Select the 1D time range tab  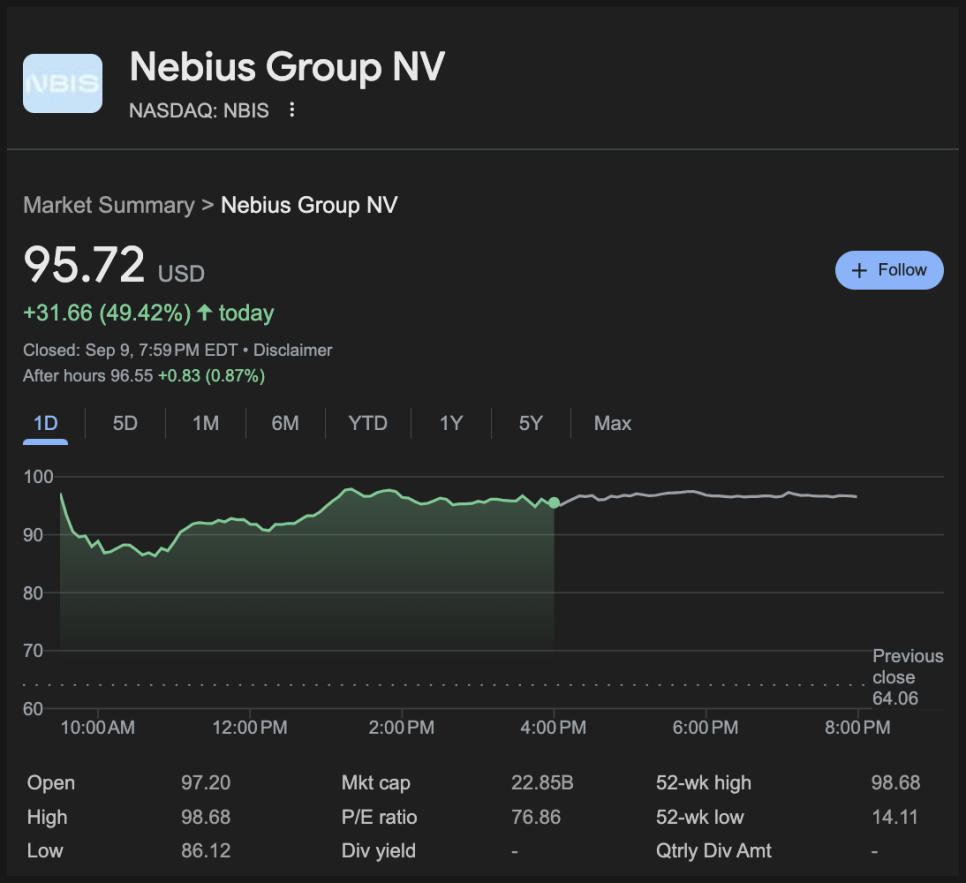point(46,423)
